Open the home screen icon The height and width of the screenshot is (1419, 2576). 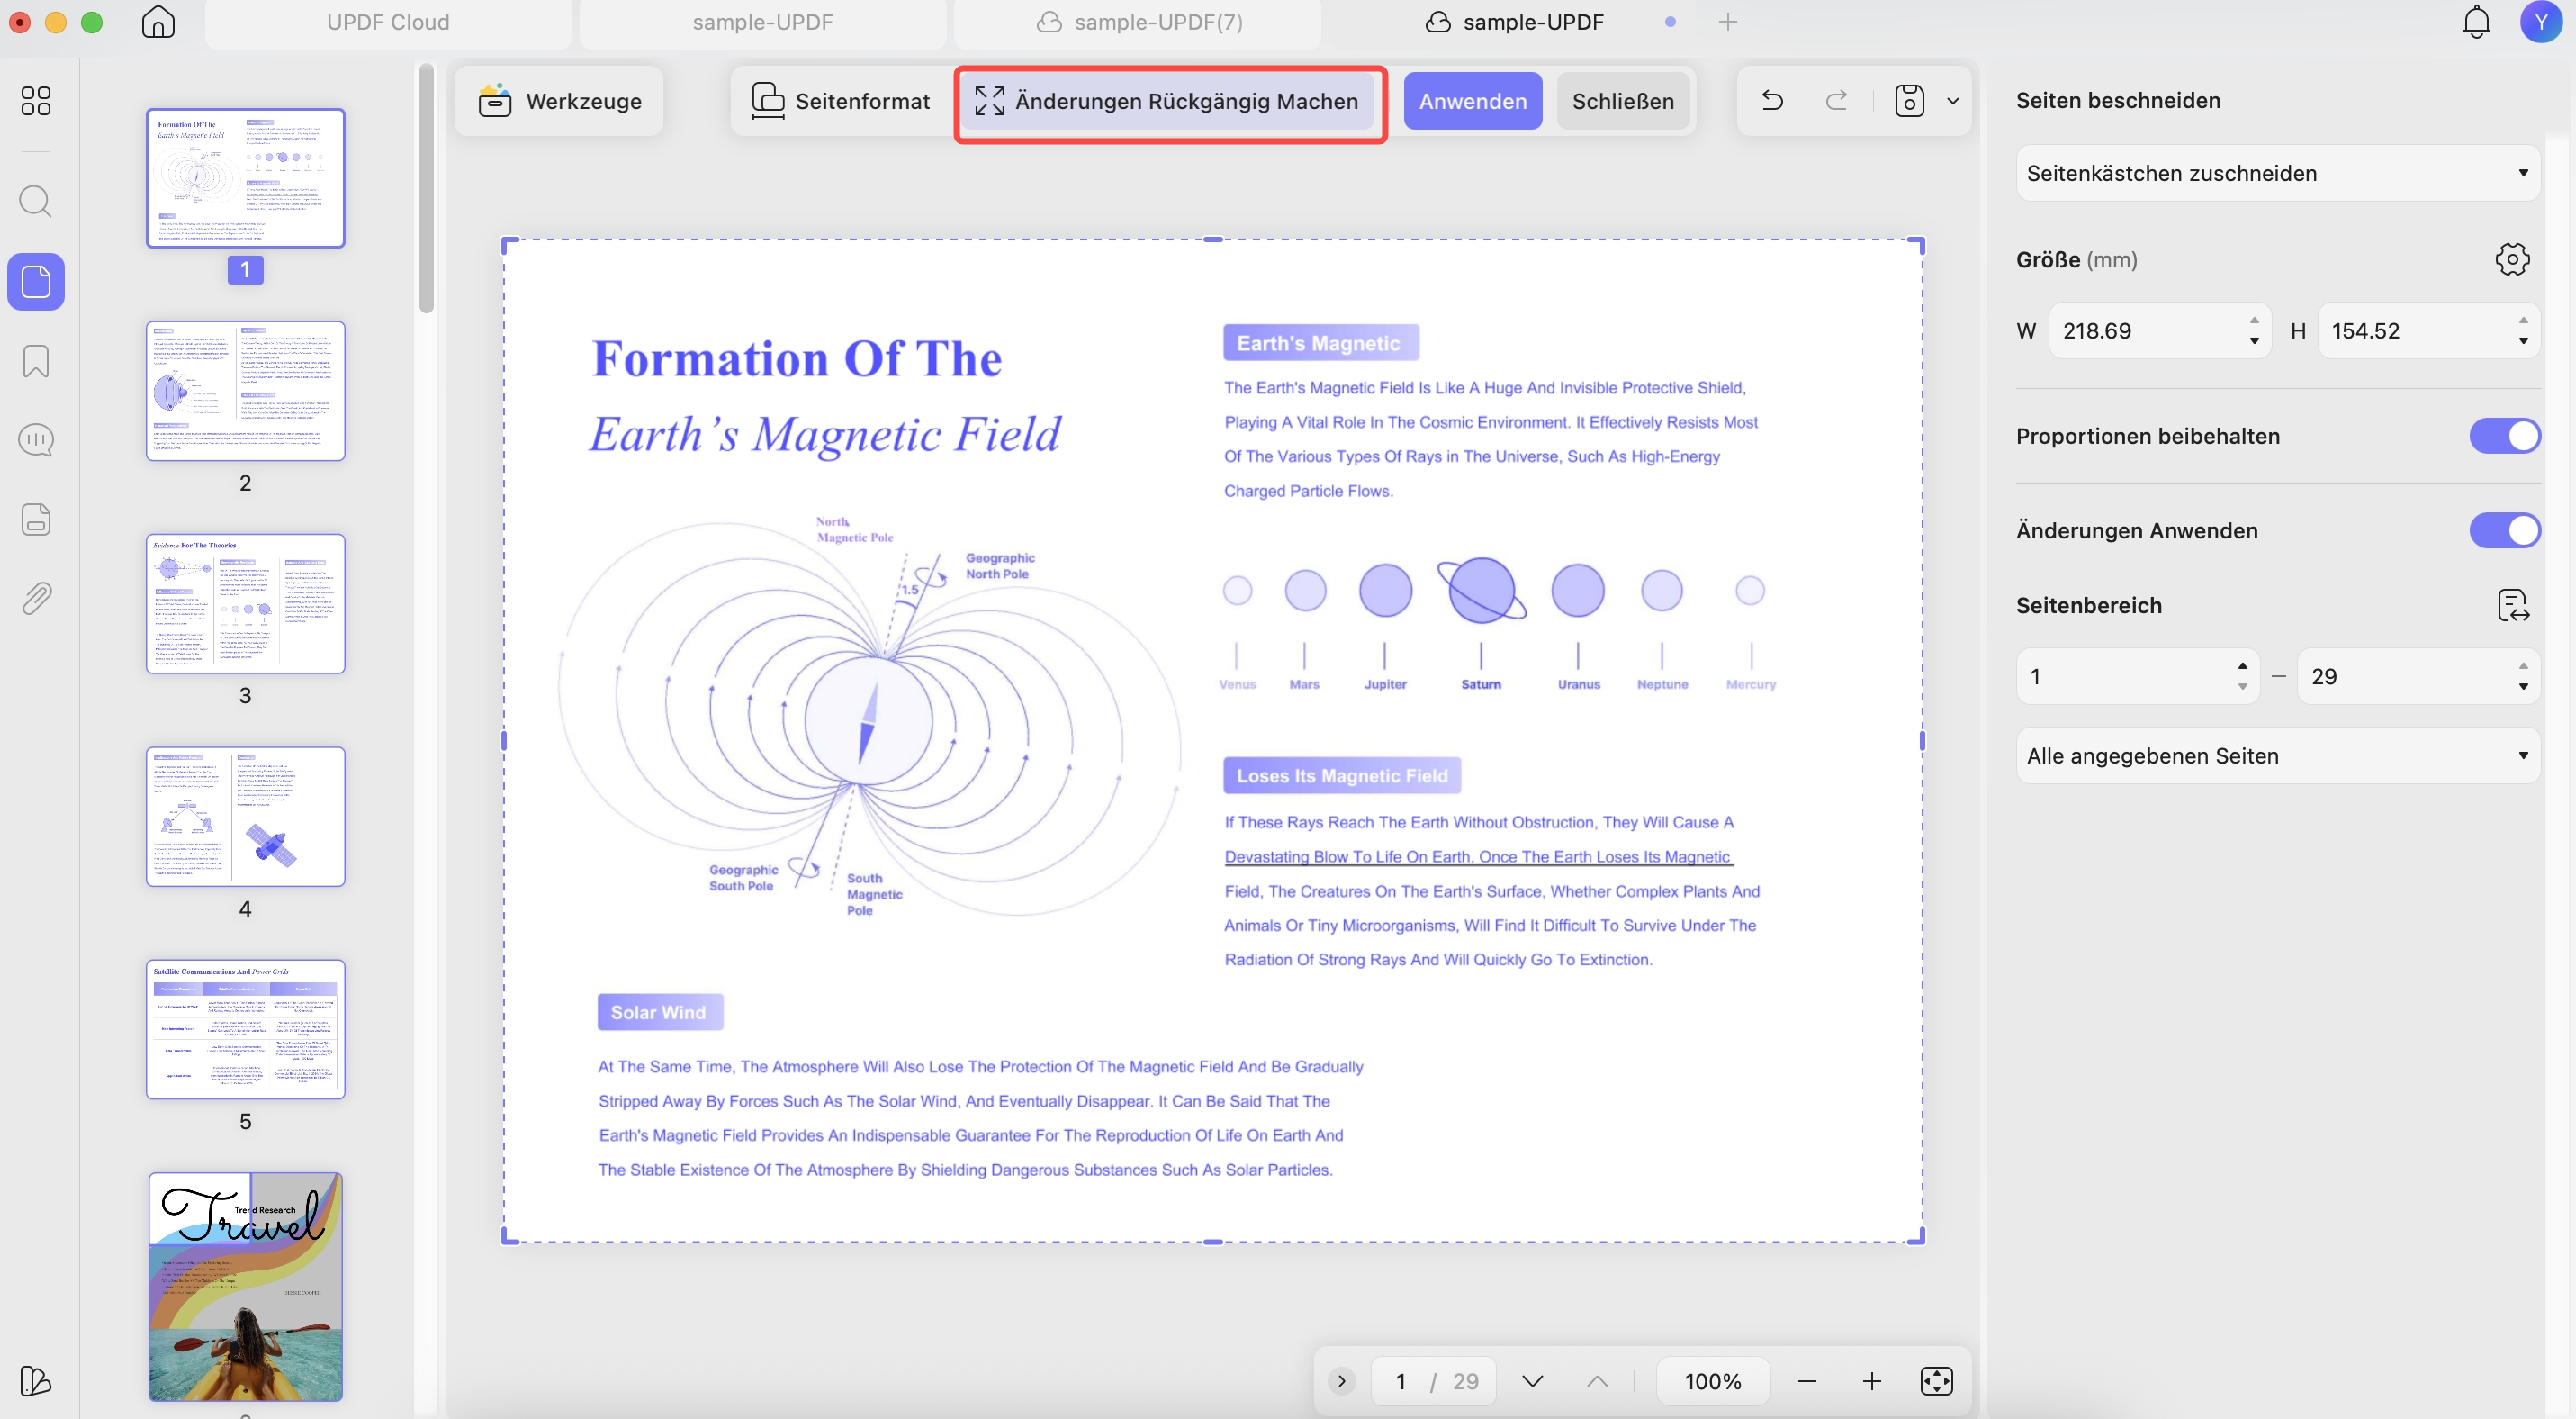click(158, 22)
